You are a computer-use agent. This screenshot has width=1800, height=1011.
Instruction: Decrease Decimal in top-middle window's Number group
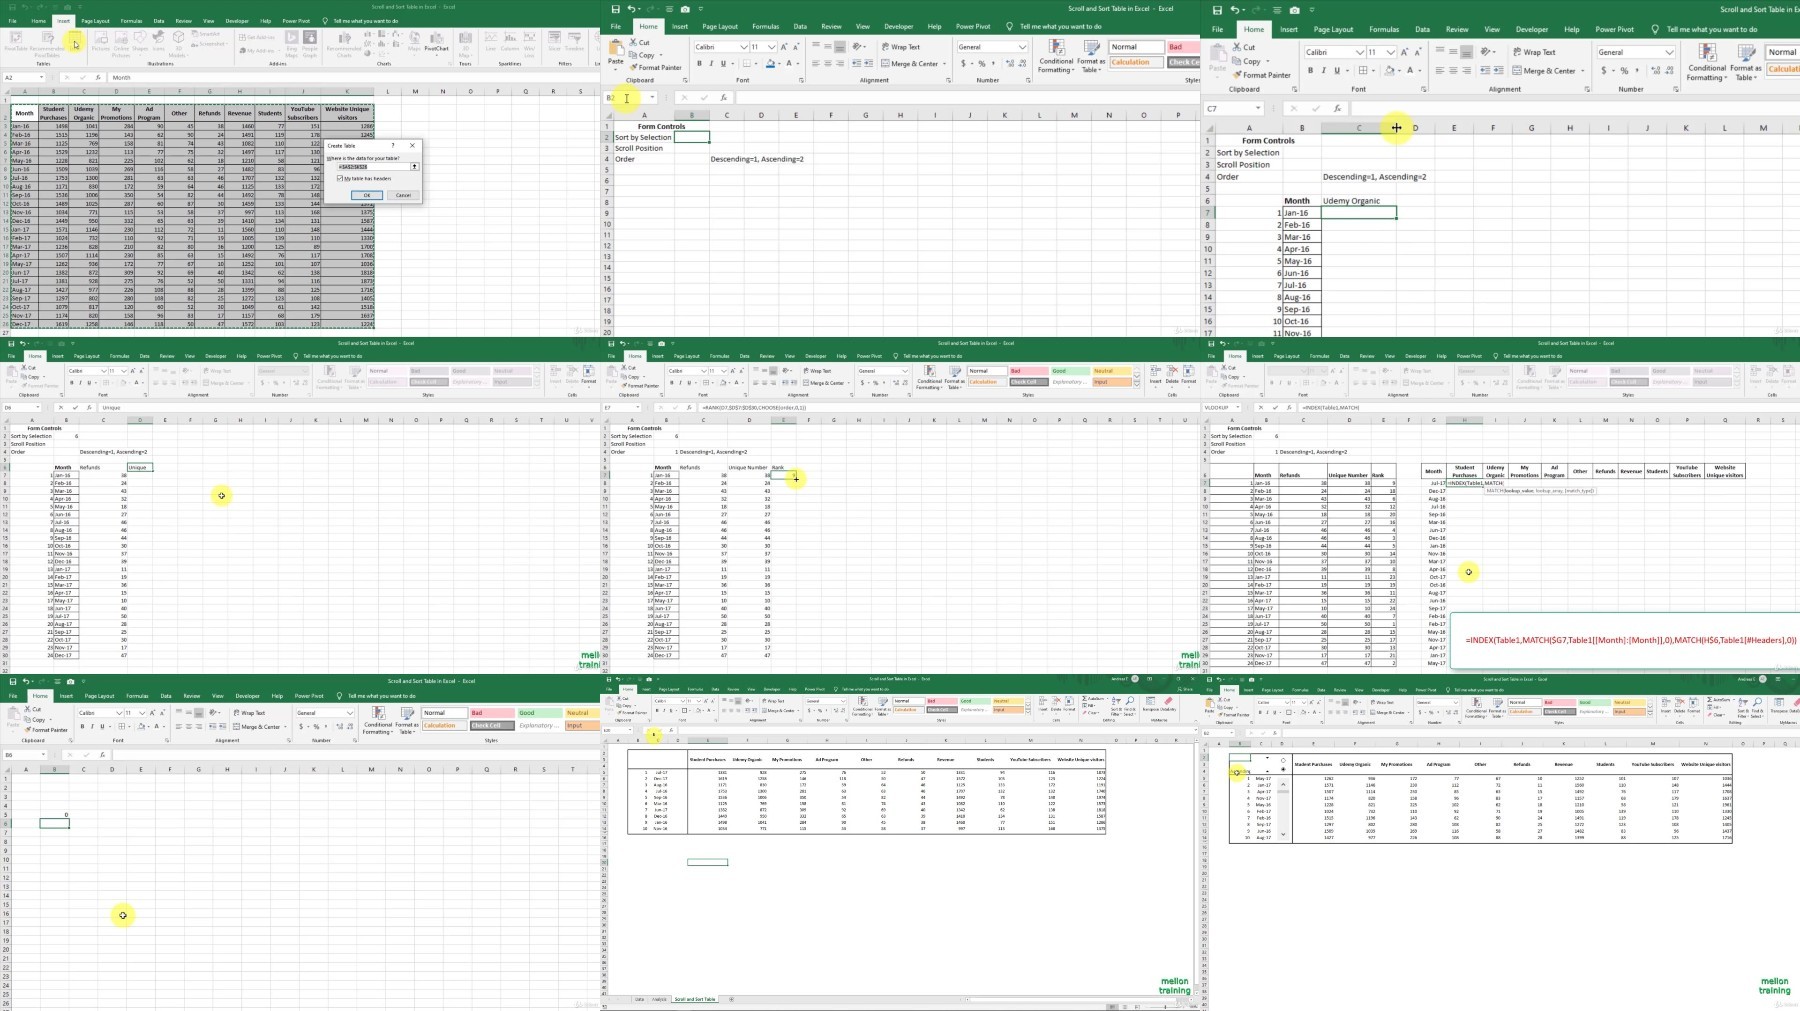pos(1021,63)
